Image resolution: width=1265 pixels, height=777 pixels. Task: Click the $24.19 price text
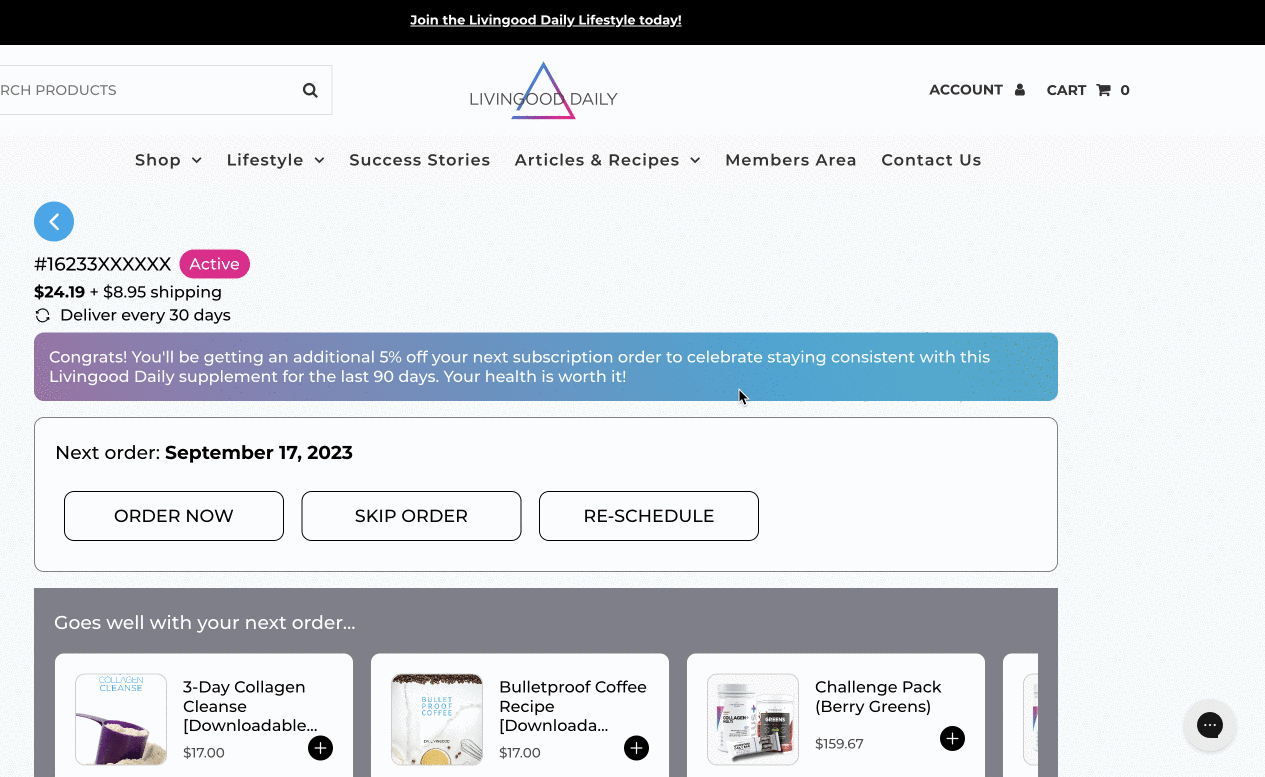(x=59, y=292)
